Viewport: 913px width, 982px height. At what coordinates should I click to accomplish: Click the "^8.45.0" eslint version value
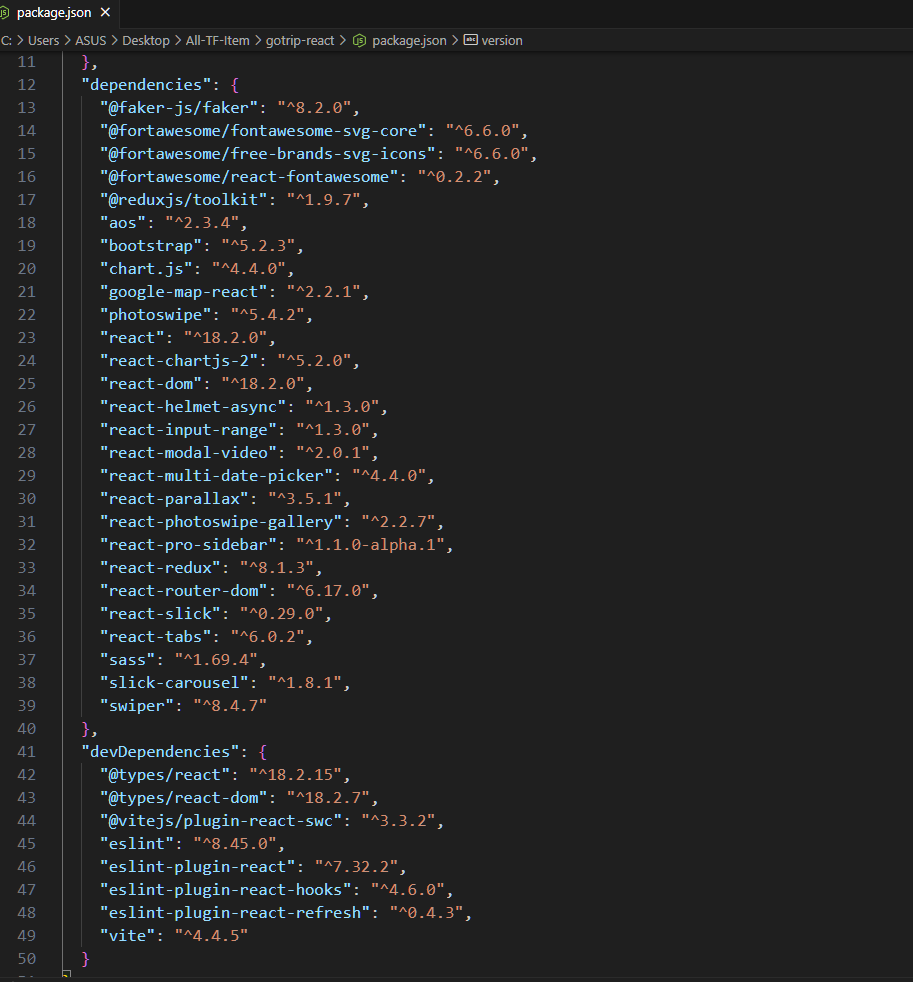[x=235, y=844]
